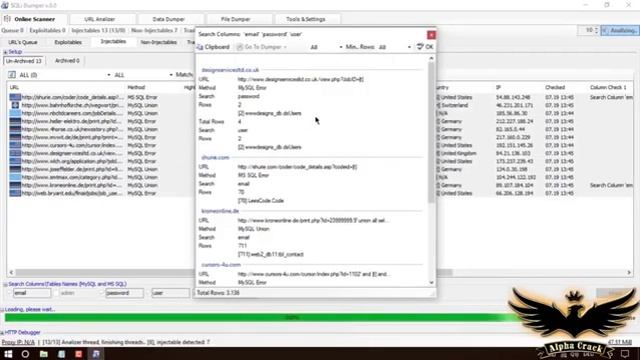Click the cursors-4u.com heading in the dialog
Image resolution: width=640 pixels, height=360 pixels.
click(x=221, y=265)
